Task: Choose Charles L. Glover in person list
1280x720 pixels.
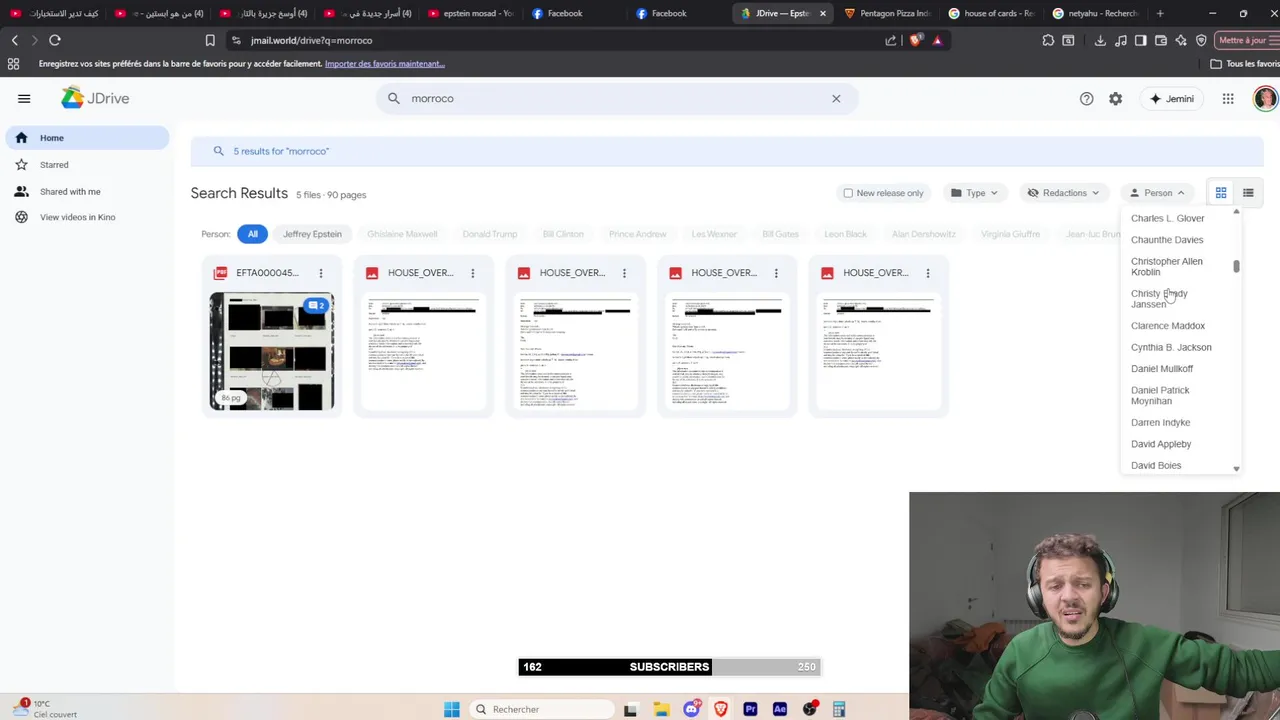Action: pyautogui.click(x=1167, y=218)
